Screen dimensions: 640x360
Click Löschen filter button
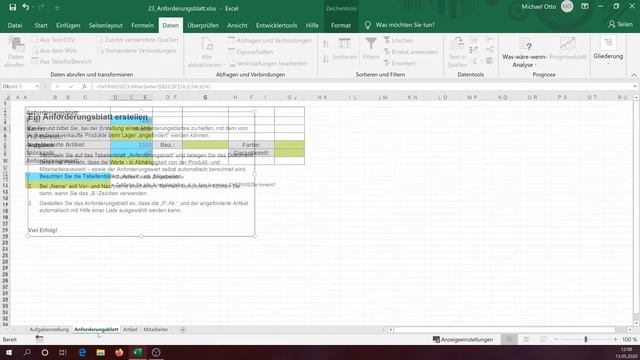point(398,40)
